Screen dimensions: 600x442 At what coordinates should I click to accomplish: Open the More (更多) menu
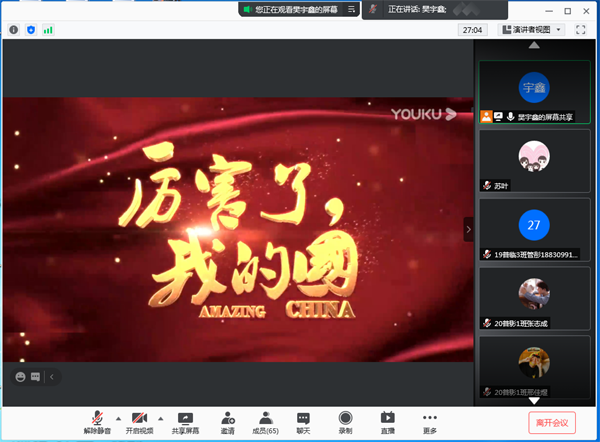click(430, 422)
